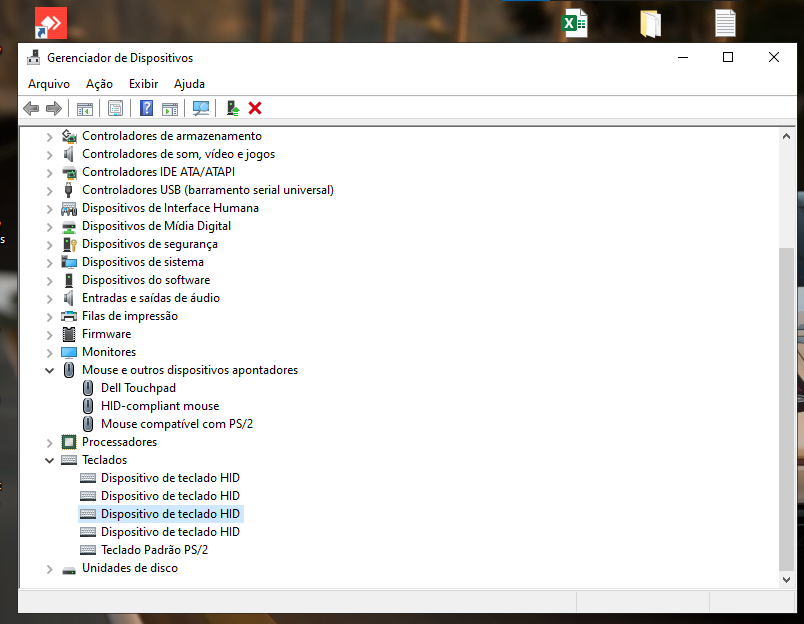Screen dimensions: 804x624
Task: Open the Properties toolbar icon
Action: (x=115, y=108)
